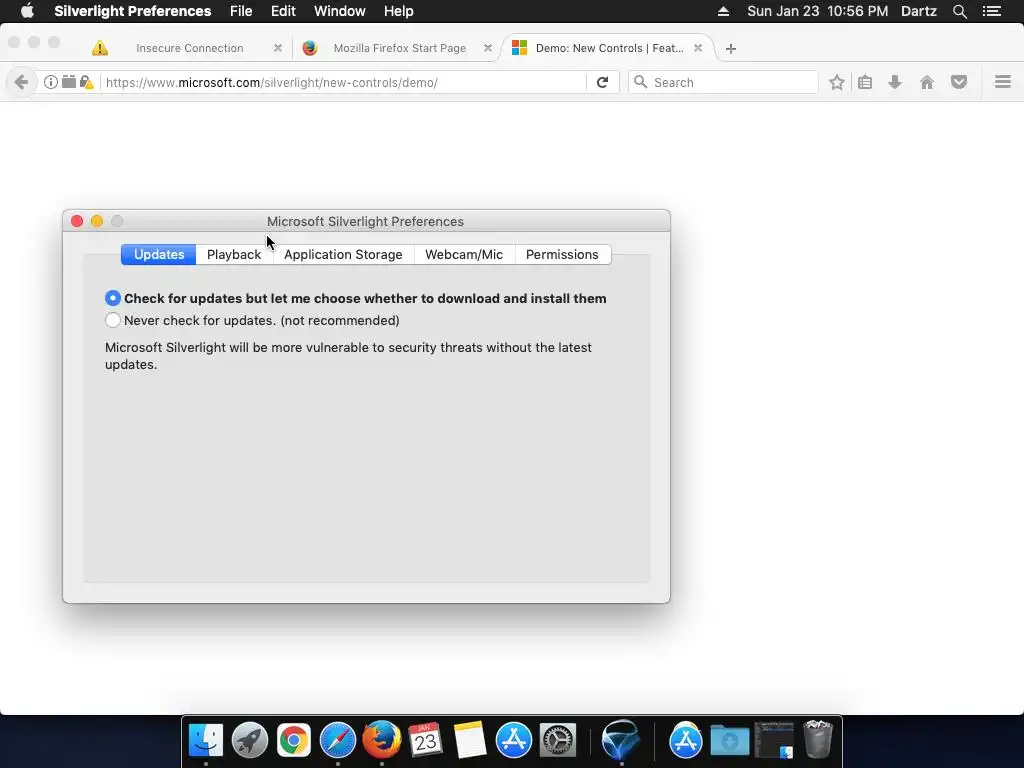Image resolution: width=1024 pixels, height=768 pixels.
Task: Go to Firefox home page icon
Action: click(927, 82)
